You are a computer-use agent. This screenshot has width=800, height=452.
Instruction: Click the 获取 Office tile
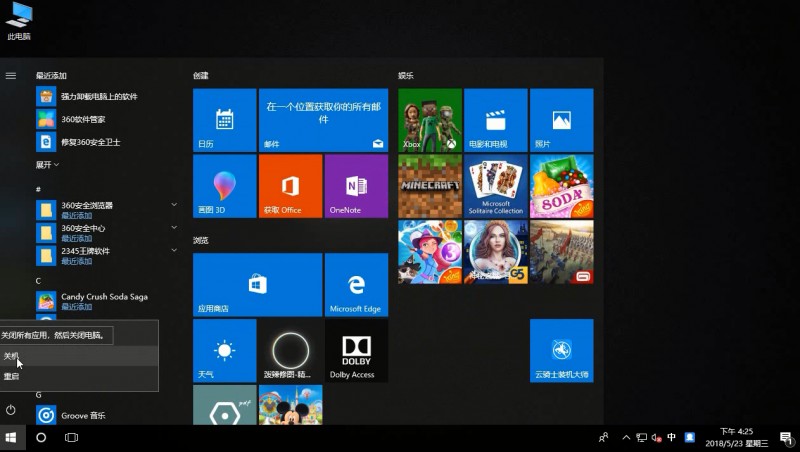click(x=290, y=186)
